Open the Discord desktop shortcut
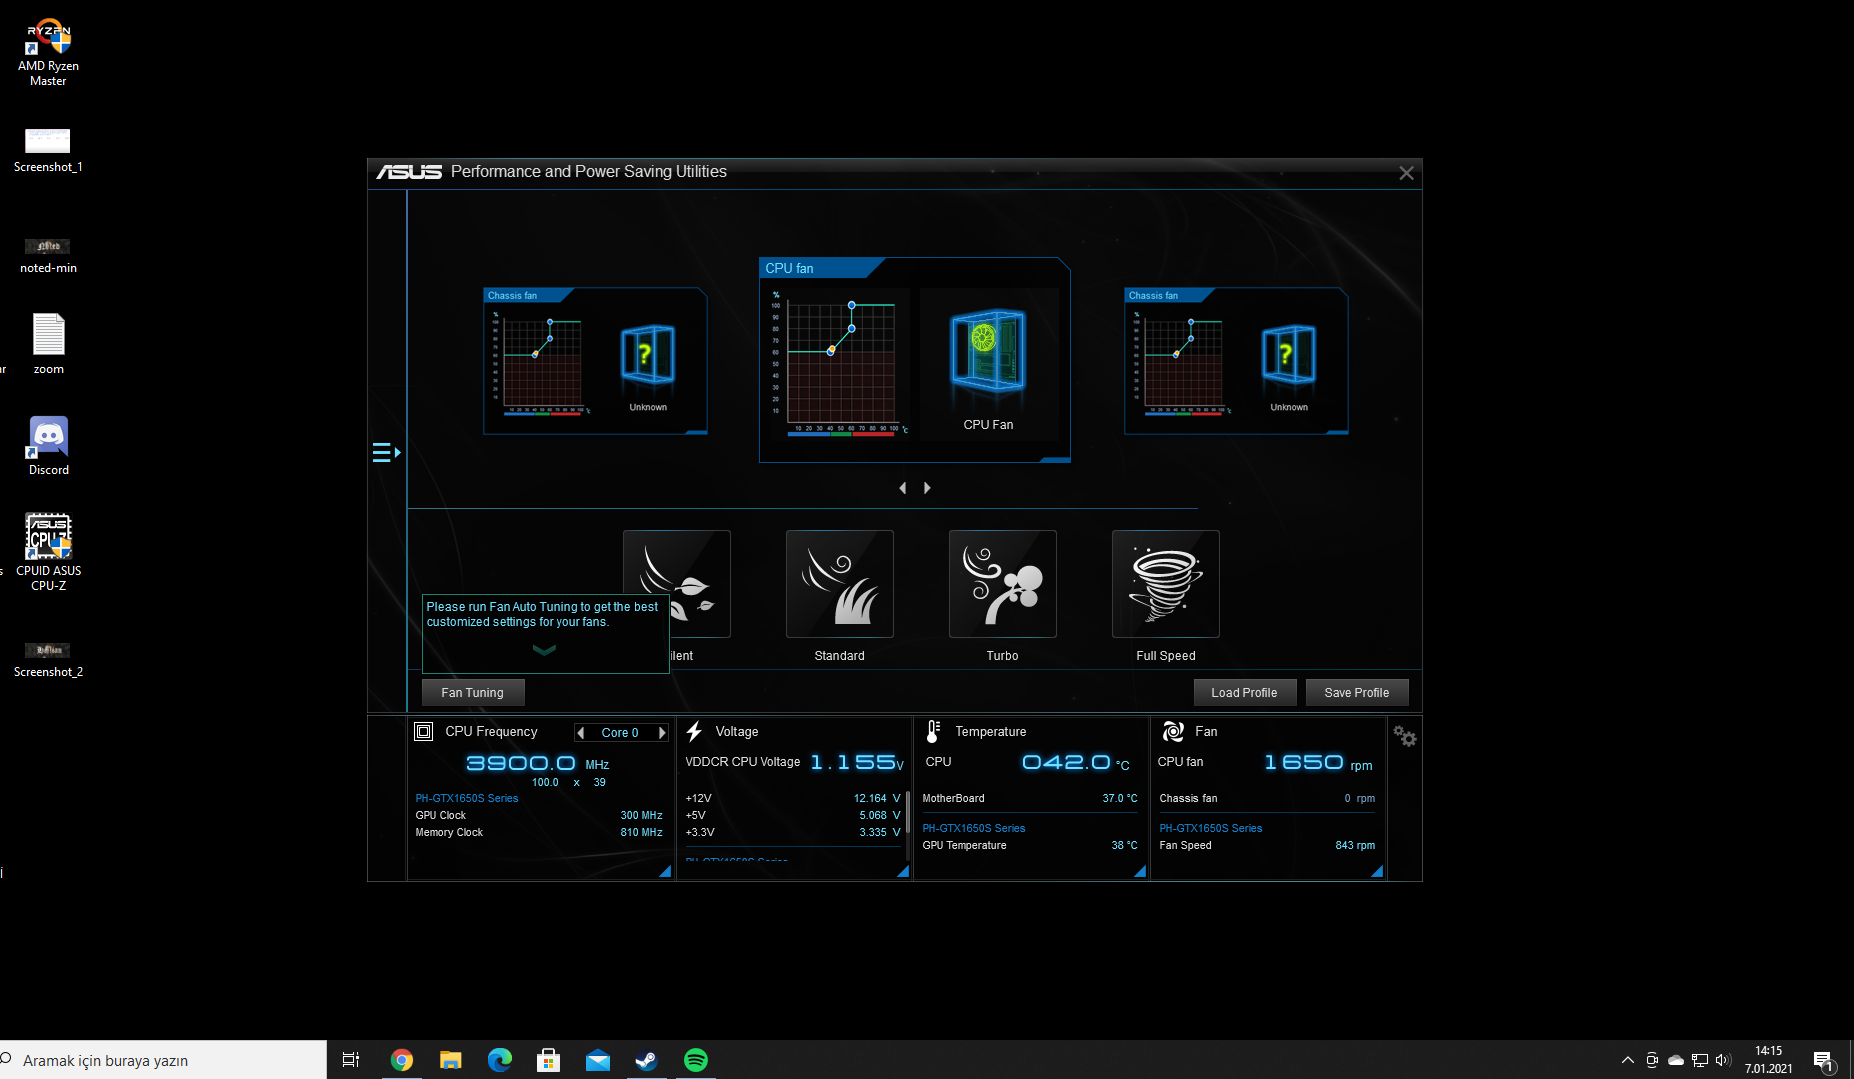Viewport: 1854px width, 1079px height. pos(48,446)
